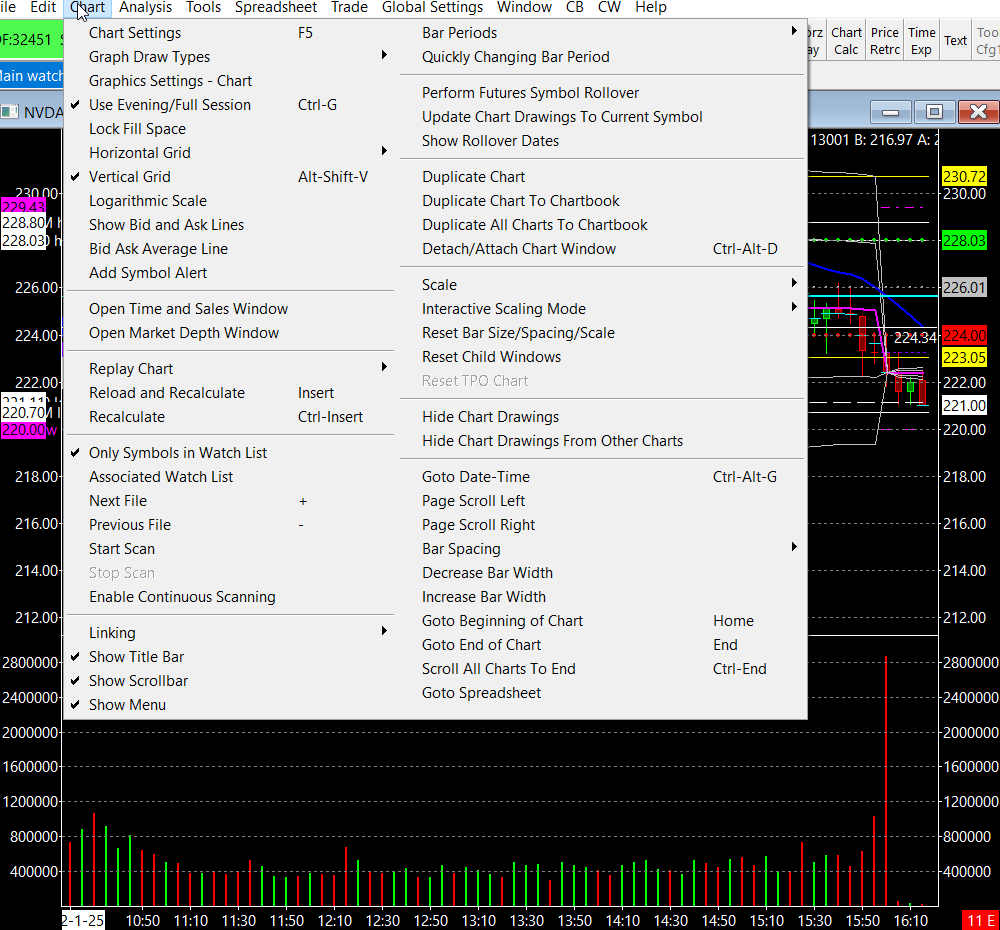Activate the Text drawing tool

(955, 41)
